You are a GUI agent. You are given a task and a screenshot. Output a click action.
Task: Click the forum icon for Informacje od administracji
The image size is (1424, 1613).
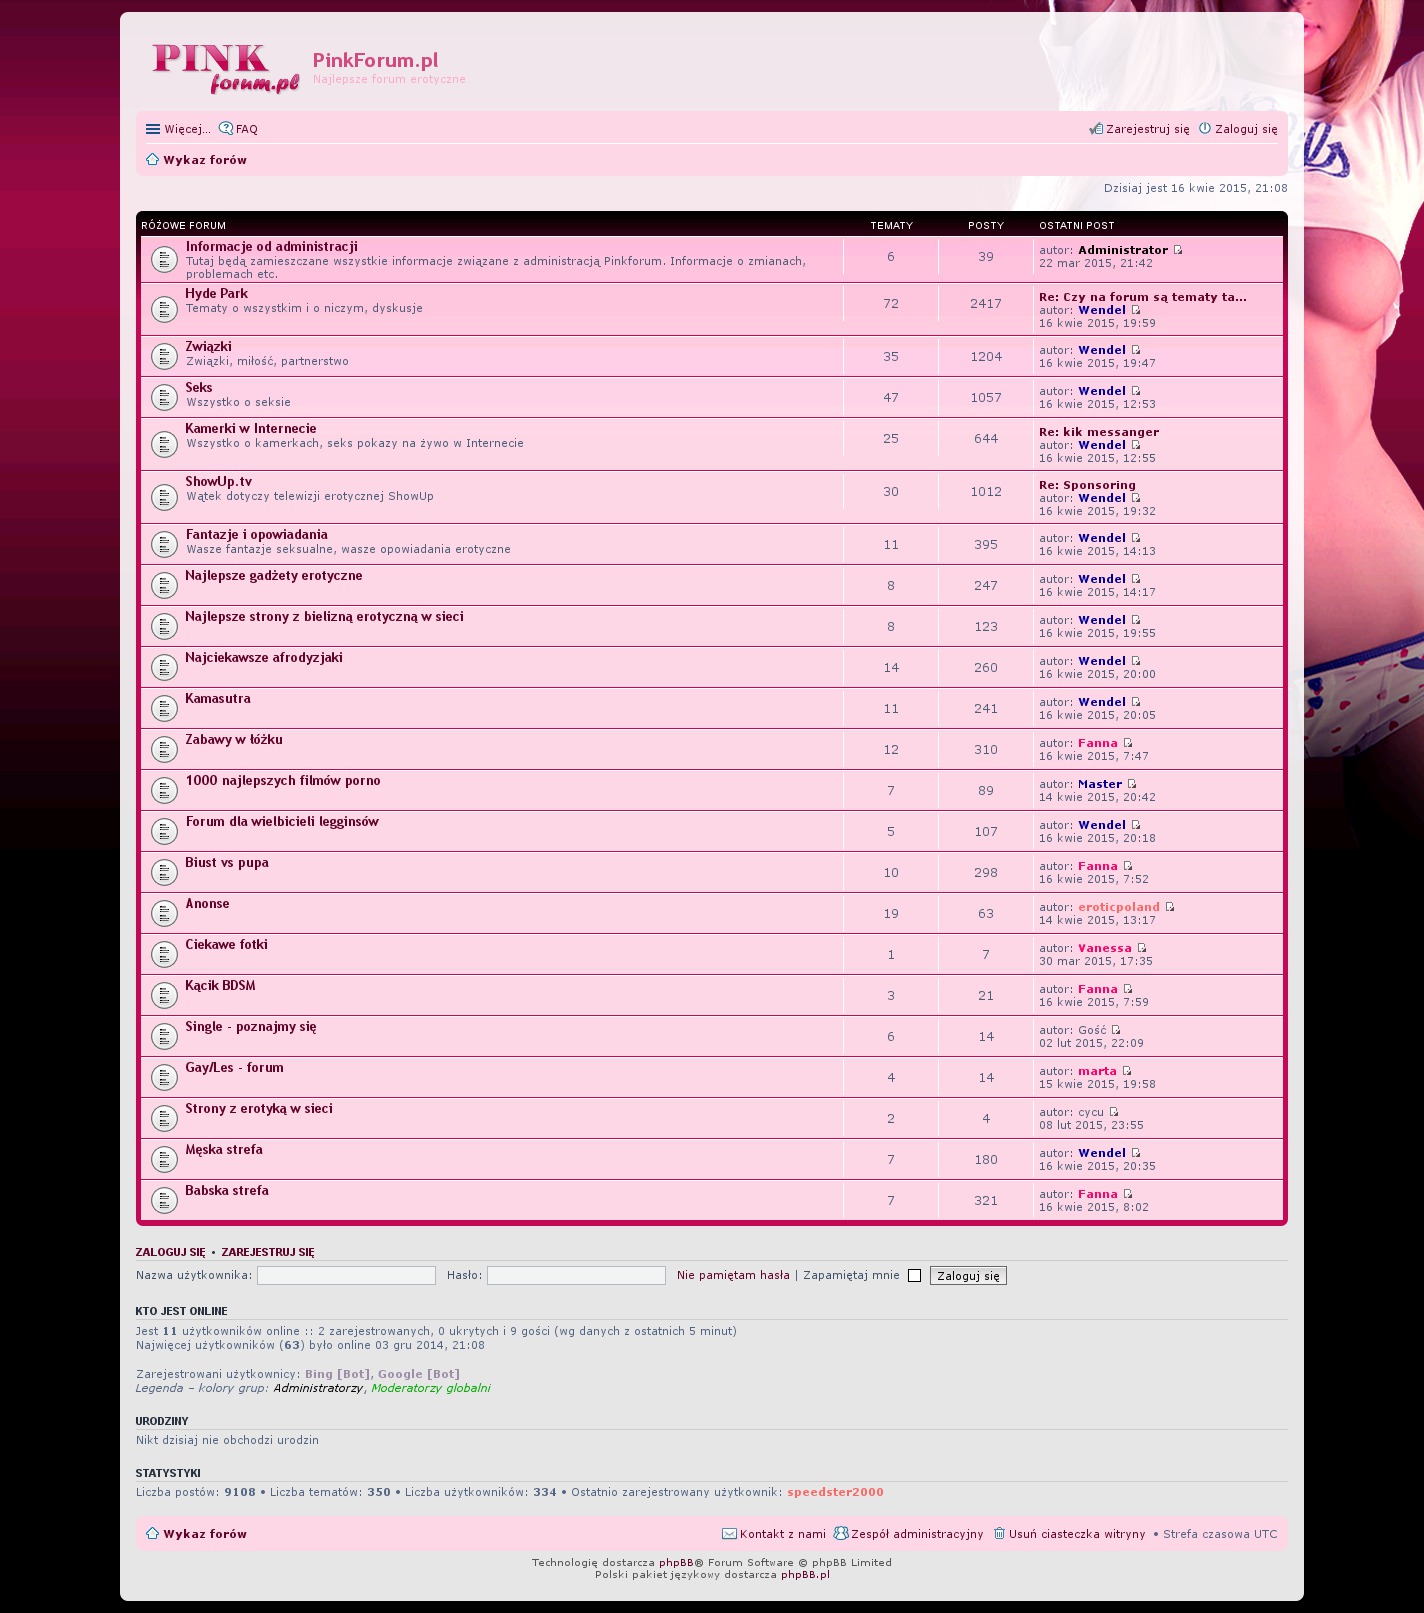pos(164,260)
